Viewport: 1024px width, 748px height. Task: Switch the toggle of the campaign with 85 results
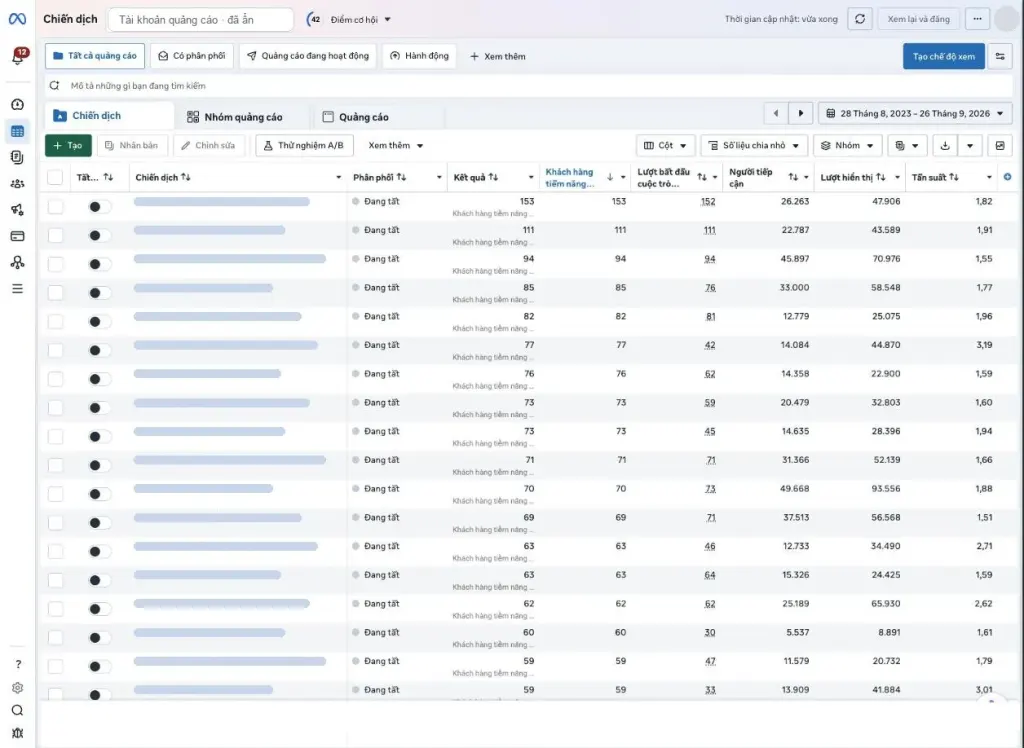tap(99, 293)
